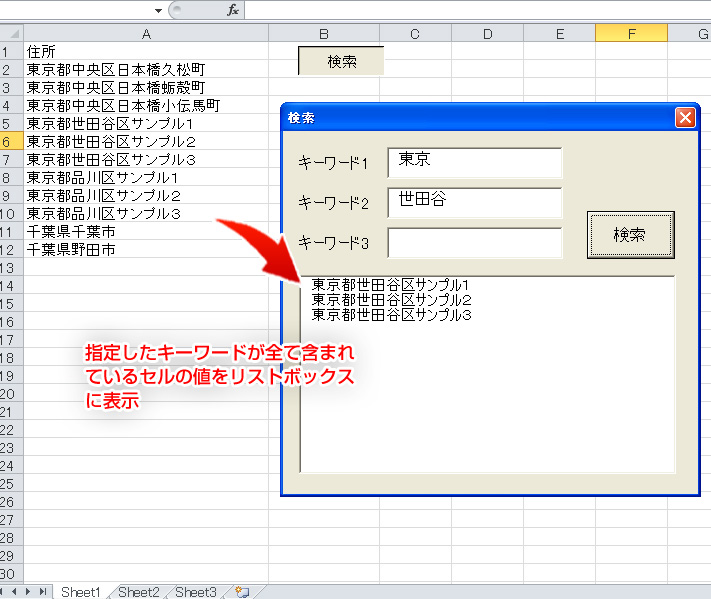Select 東京都世田谷区サンプル1 in the listbox
This screenshot has width=711, height=599.
pyautogui.click(x=488, y=285)
